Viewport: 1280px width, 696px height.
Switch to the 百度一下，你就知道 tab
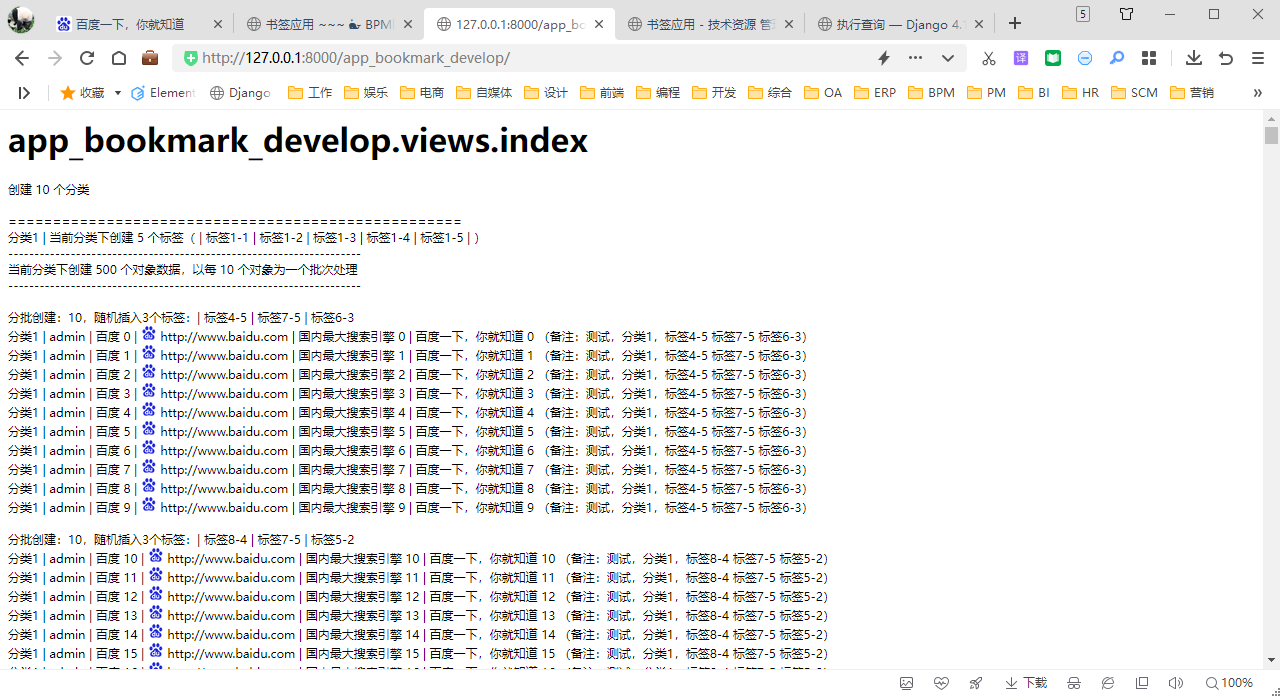pyautogui.click(x=138, y=24)
